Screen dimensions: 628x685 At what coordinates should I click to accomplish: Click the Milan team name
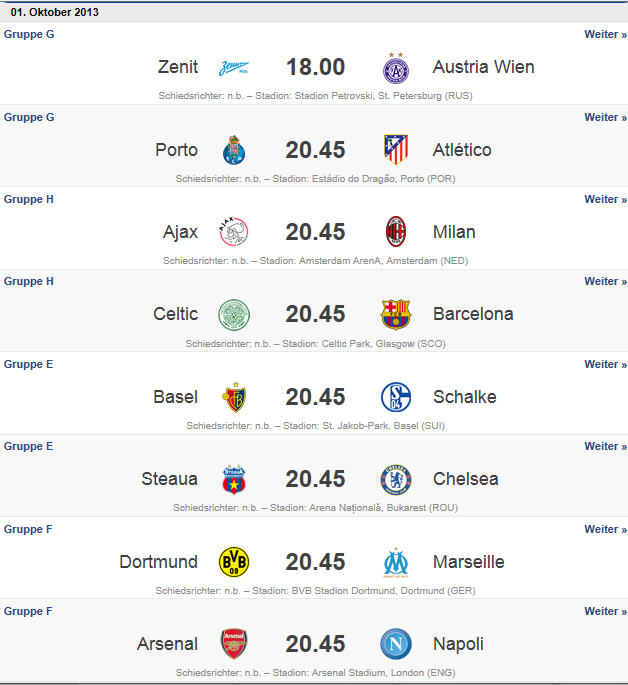(454, 232)
